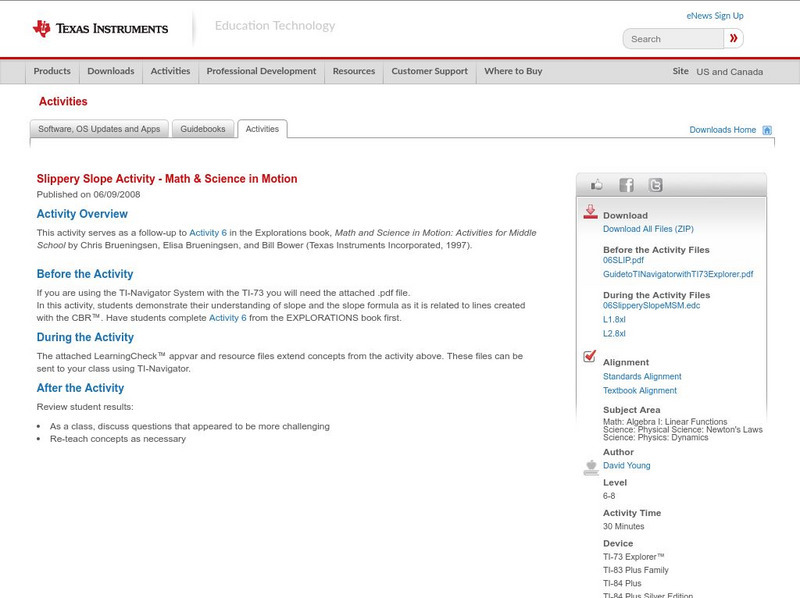Click the Texas Instruments logo

[100, 29]
